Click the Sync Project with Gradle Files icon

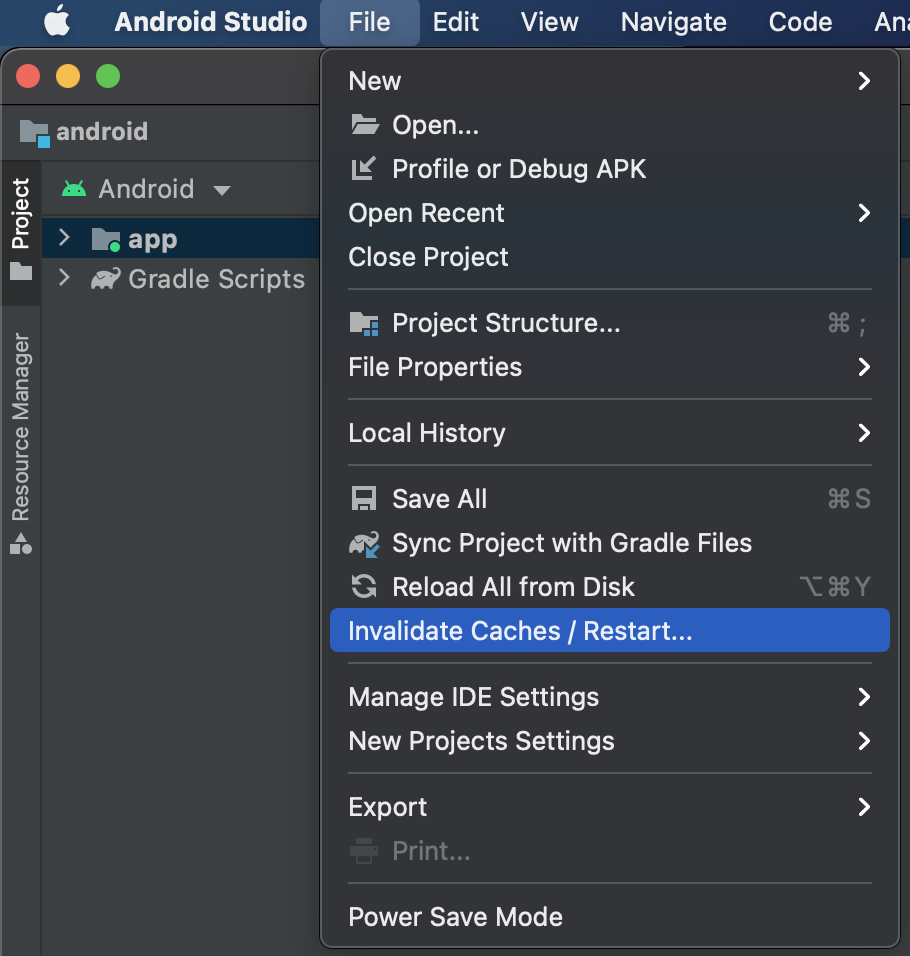pos(362,543)
